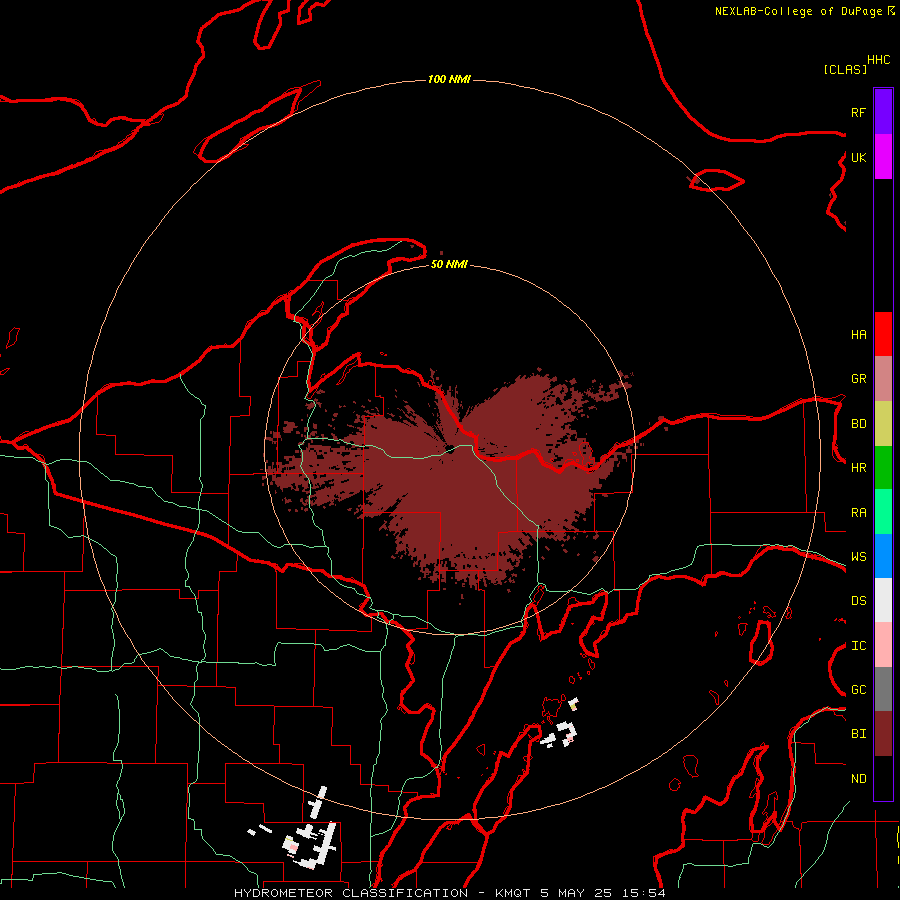This screenshot has height=900, width=900.
Task: Click the HA legend label
Action: 858,335
